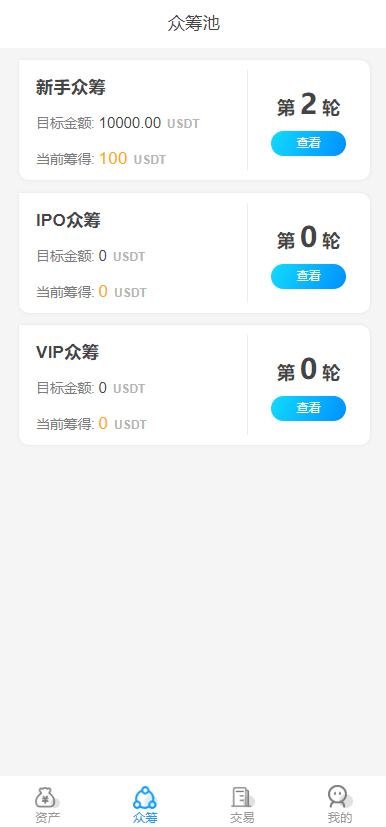
Task: Select the 众筹 triangle nodes icon
Action: click(145, 797)
